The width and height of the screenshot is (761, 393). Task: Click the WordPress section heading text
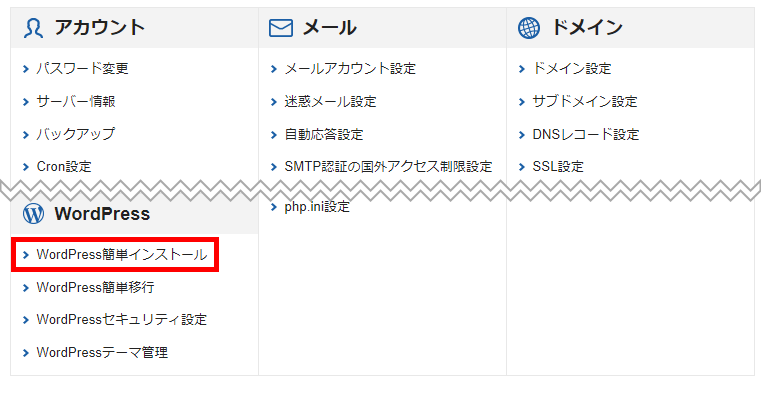(102, 214)
